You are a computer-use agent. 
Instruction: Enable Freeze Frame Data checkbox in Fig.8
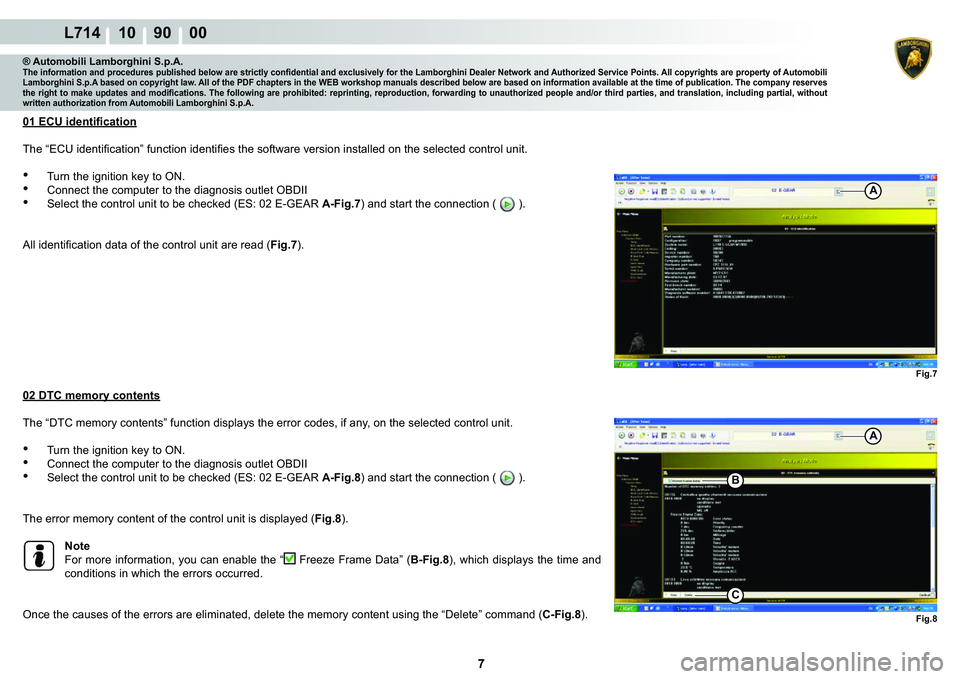point(669,481)
